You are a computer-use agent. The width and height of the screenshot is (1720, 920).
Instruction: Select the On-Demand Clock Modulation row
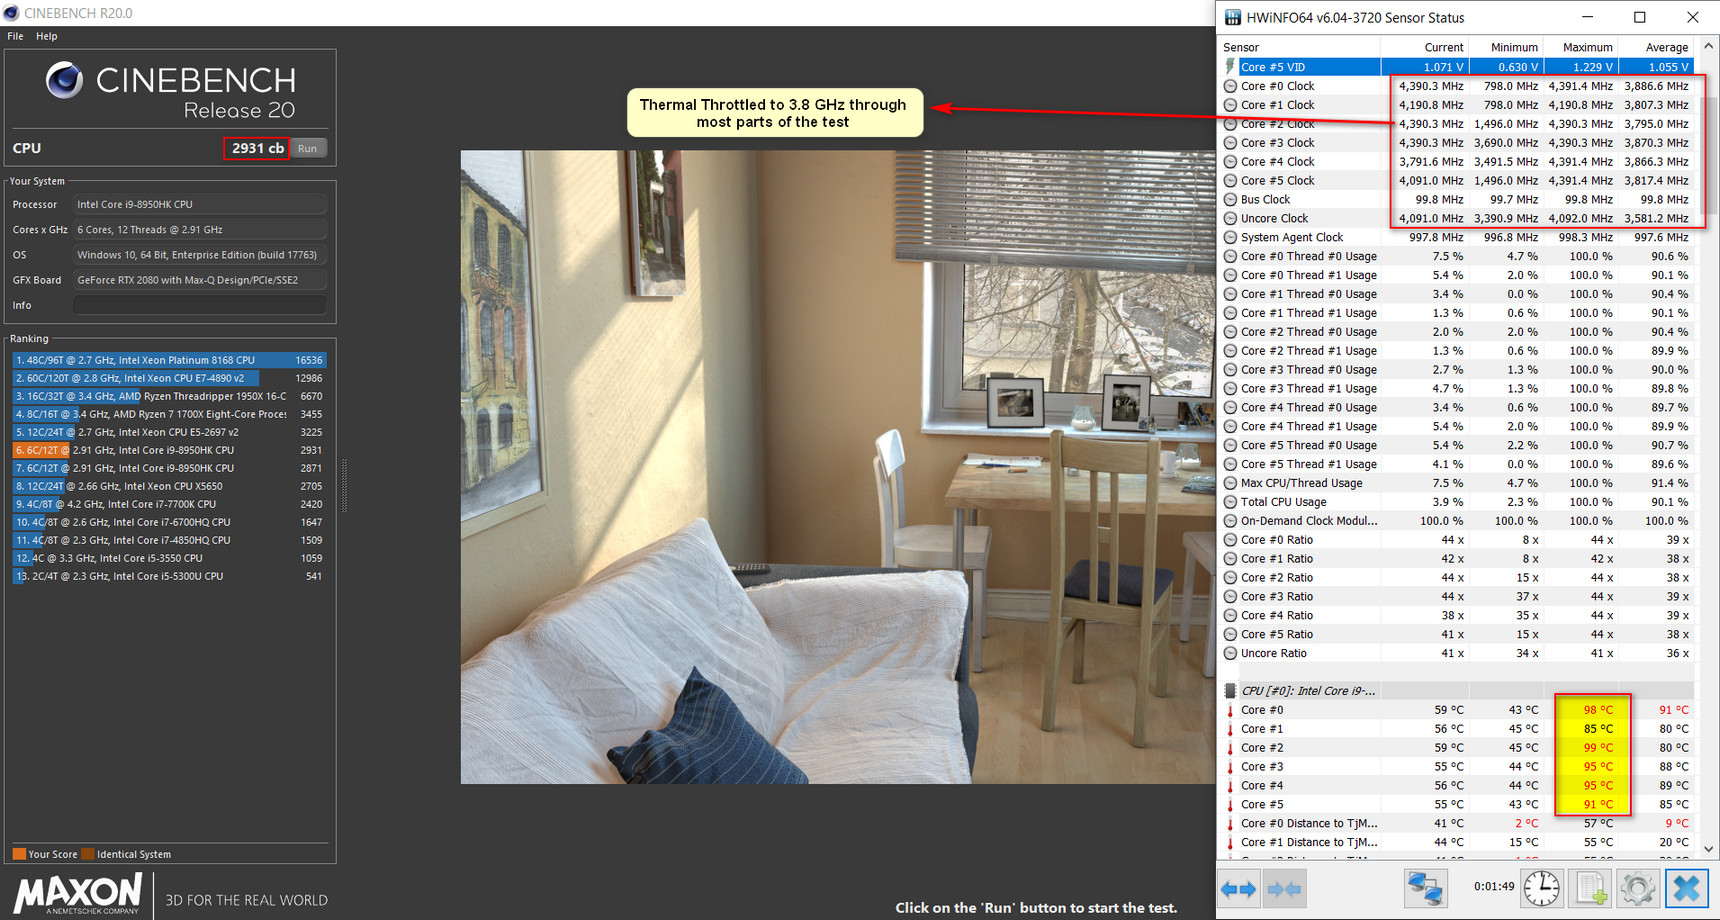click(x=1458, y=521)
